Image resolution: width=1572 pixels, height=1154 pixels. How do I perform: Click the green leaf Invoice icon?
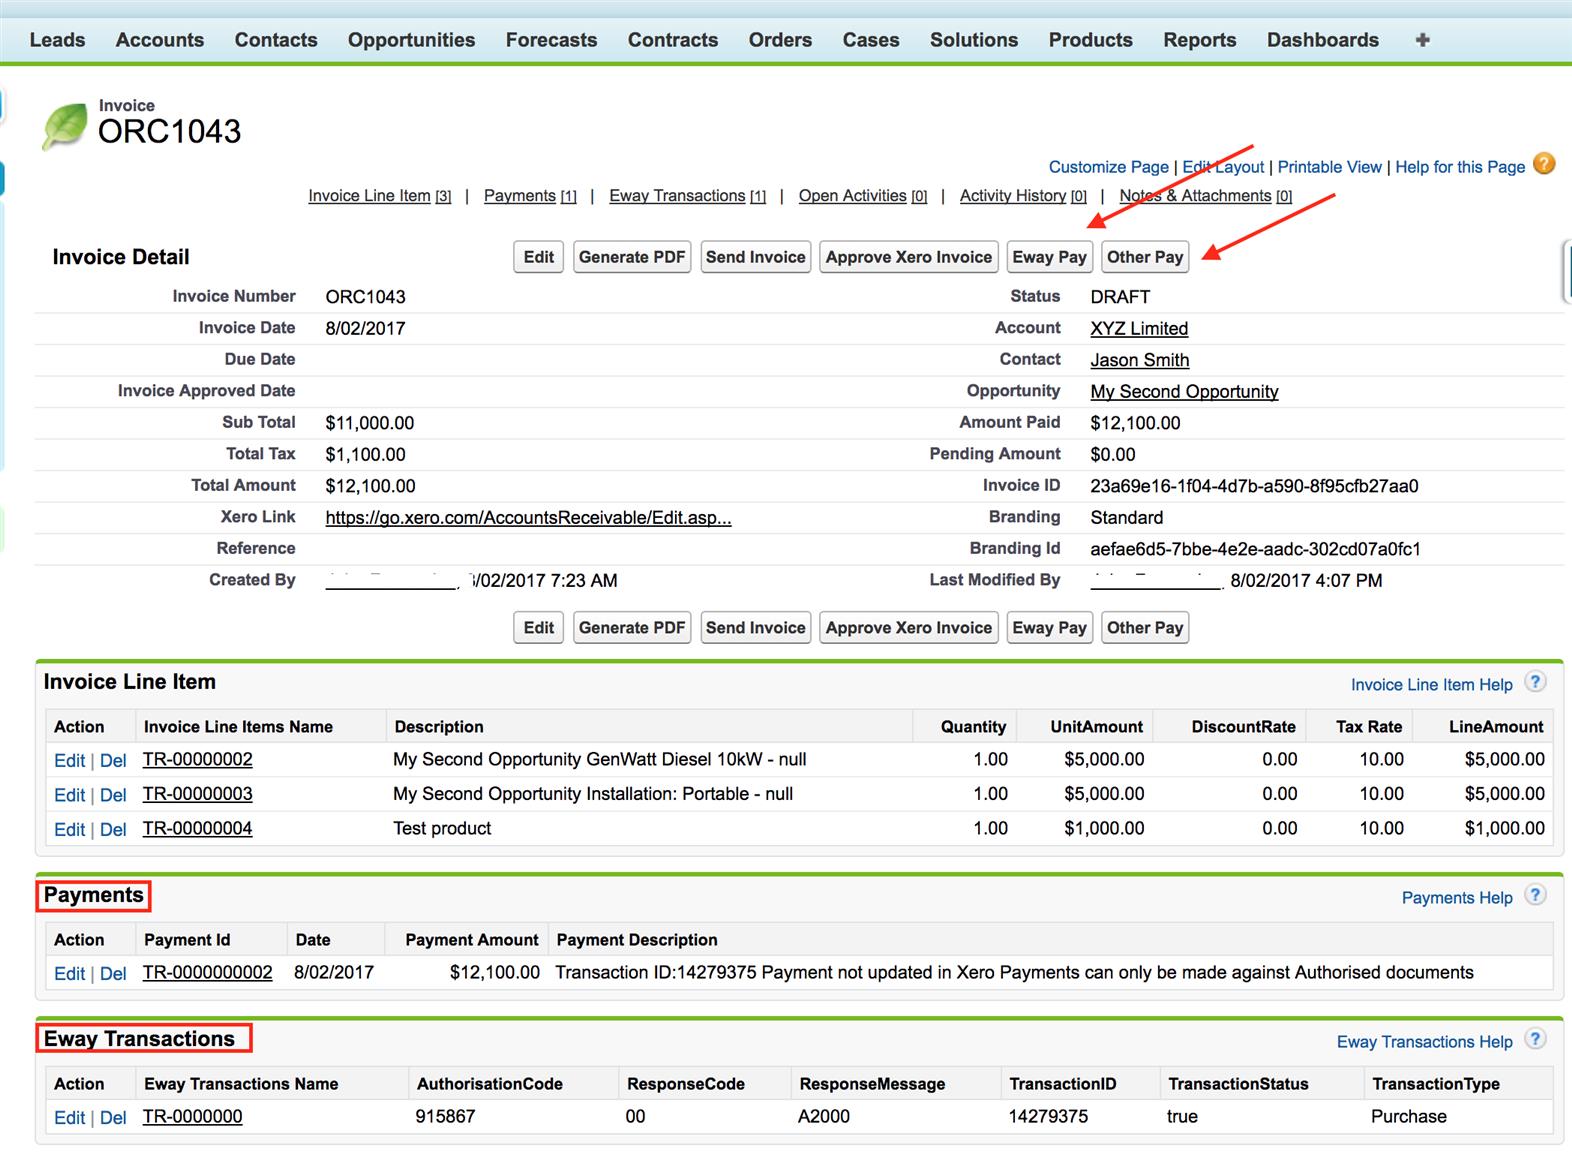pyautogui.click(x=65, y=127)
